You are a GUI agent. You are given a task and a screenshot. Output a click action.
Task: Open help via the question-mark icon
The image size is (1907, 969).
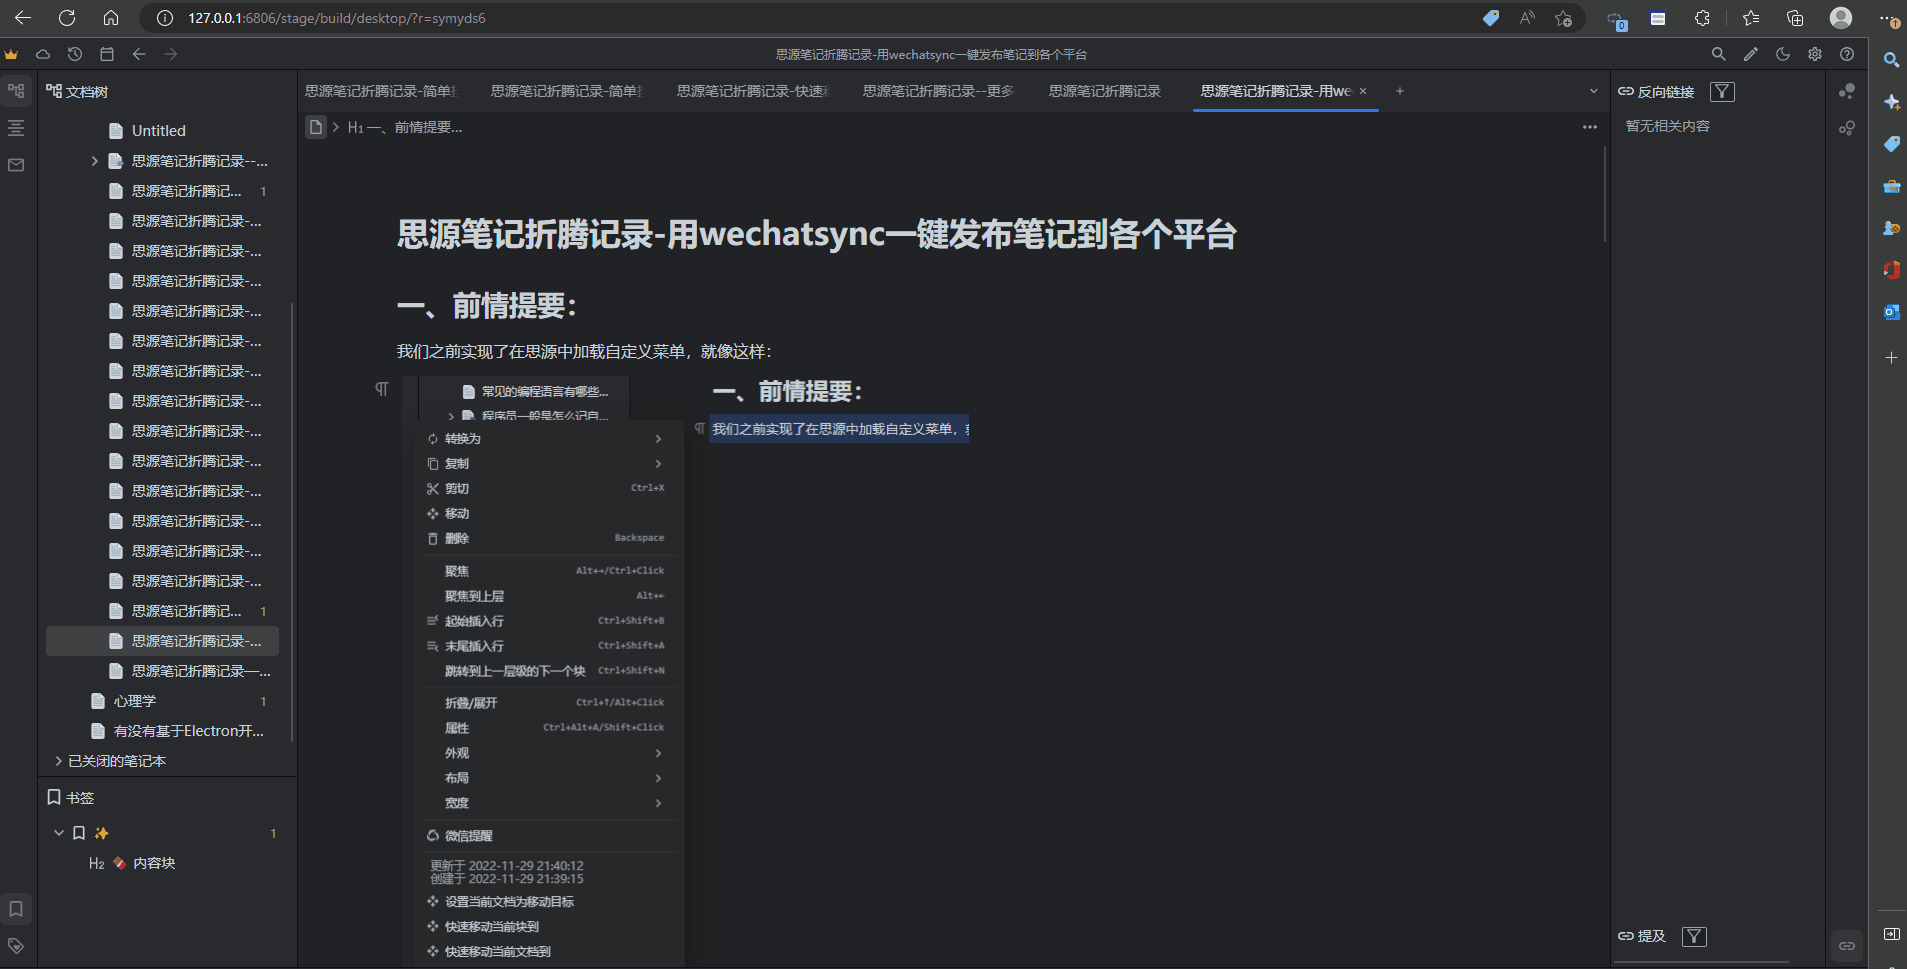(1849, 54)
